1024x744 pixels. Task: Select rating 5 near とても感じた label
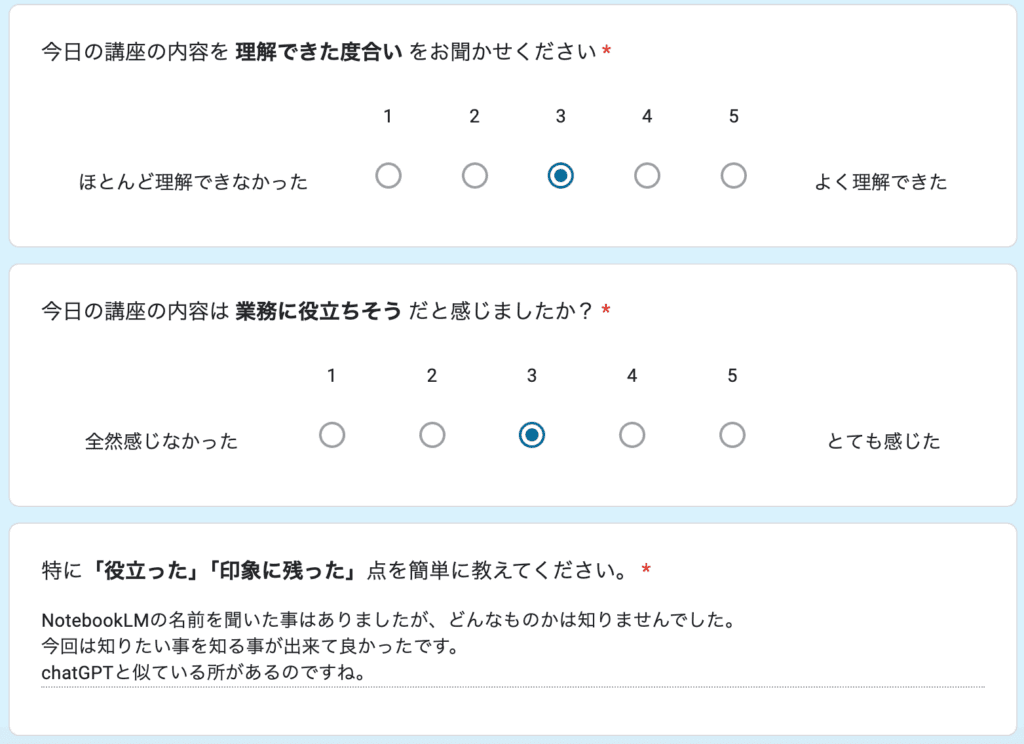click(x=732, y=435)
